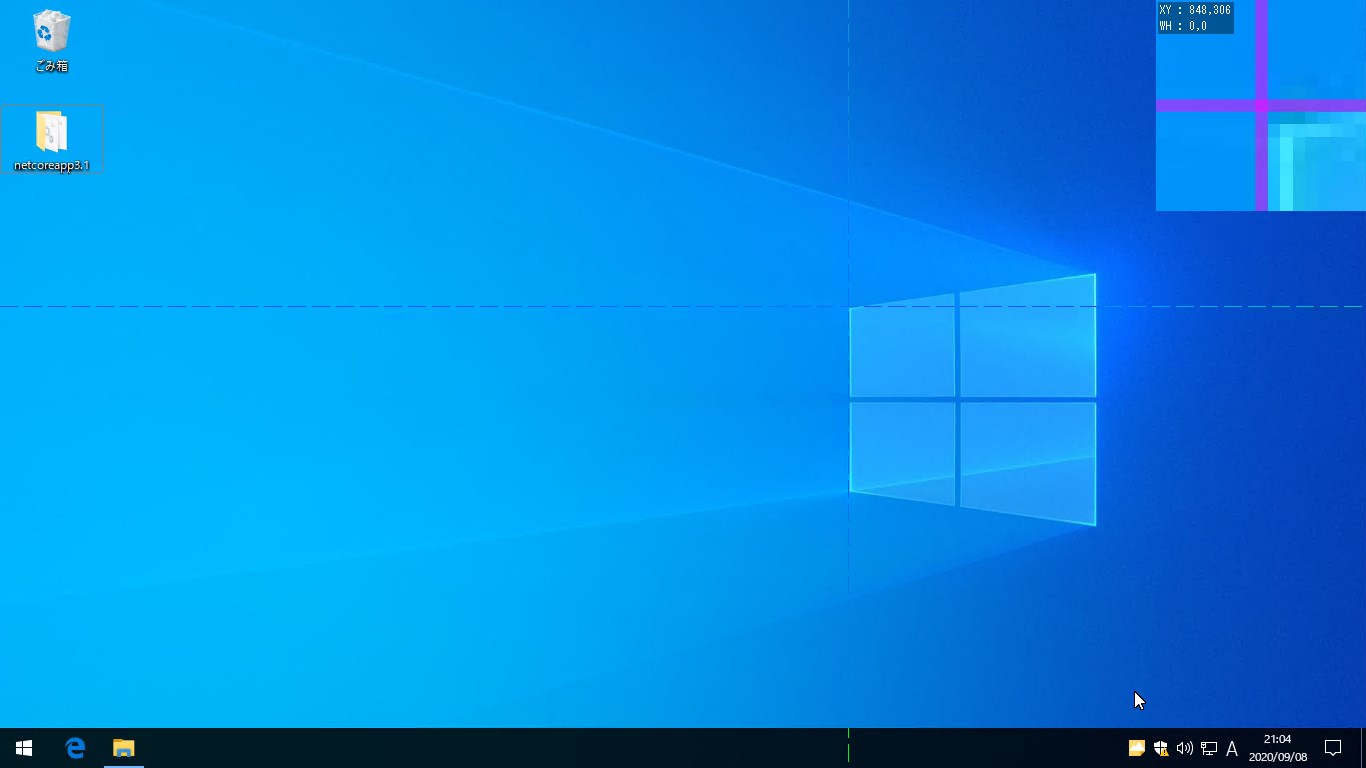Open the clock showing 21:04
The image size is (1366, 768).
click(x=1277, y=748)
